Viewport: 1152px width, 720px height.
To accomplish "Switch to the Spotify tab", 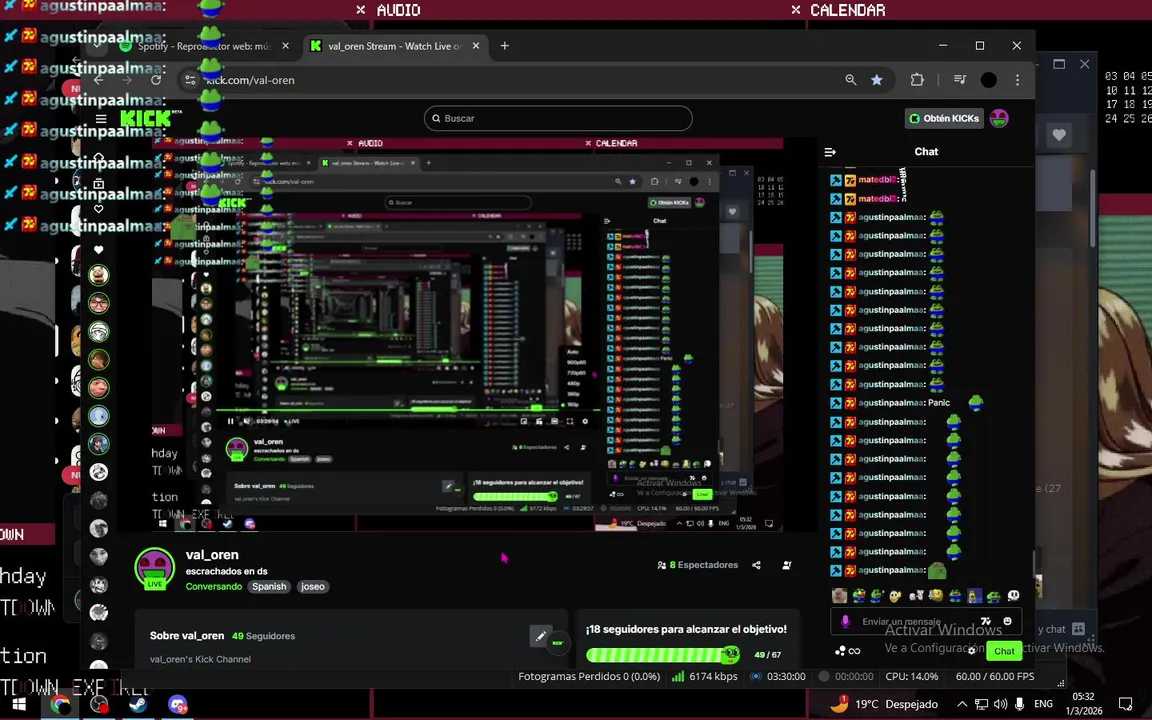I will pyautogui.click(x=204, y=46).
